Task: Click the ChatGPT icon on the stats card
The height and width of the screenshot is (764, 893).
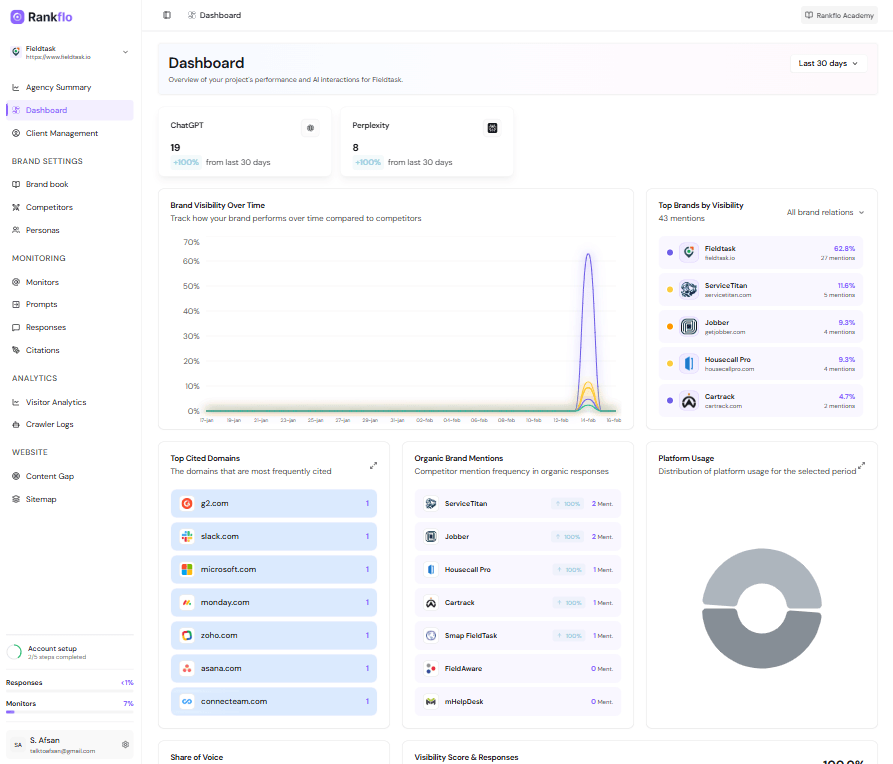Action: pyautogui.click(x=310, y=127)
